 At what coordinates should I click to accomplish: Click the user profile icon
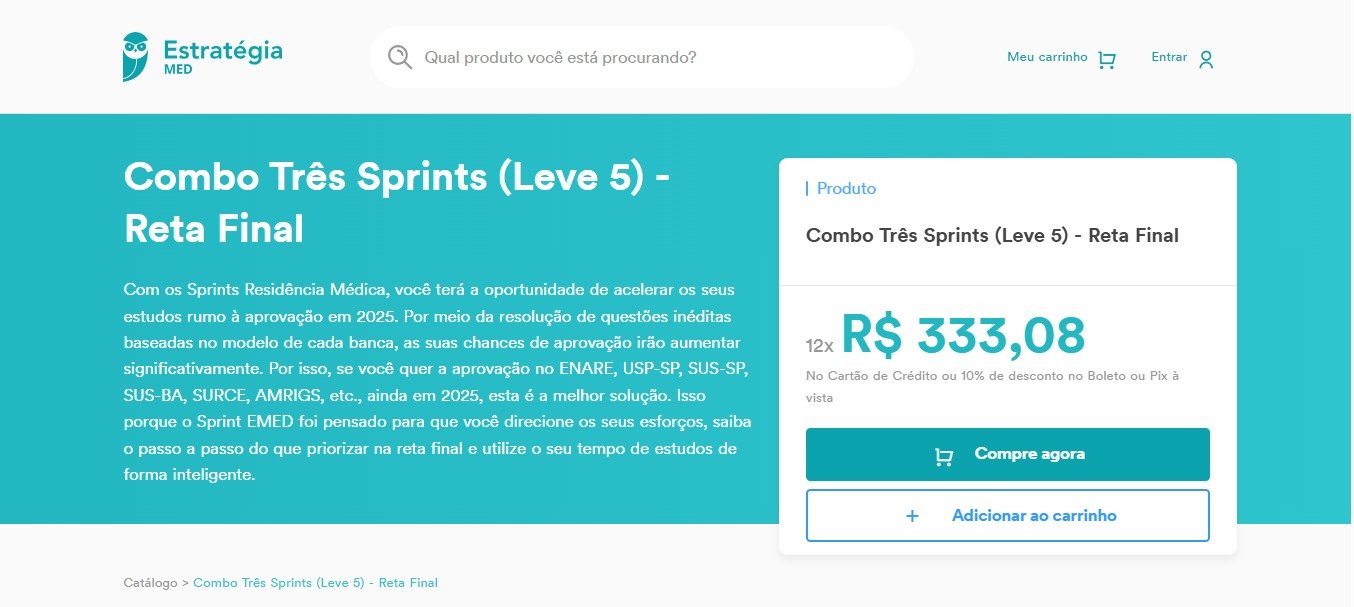click(1206, 60)
